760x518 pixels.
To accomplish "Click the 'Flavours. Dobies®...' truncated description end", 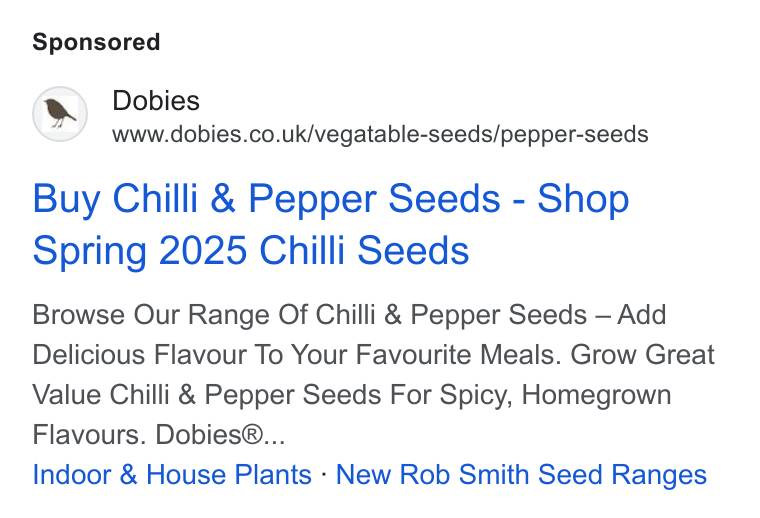I will coord(158,435).
